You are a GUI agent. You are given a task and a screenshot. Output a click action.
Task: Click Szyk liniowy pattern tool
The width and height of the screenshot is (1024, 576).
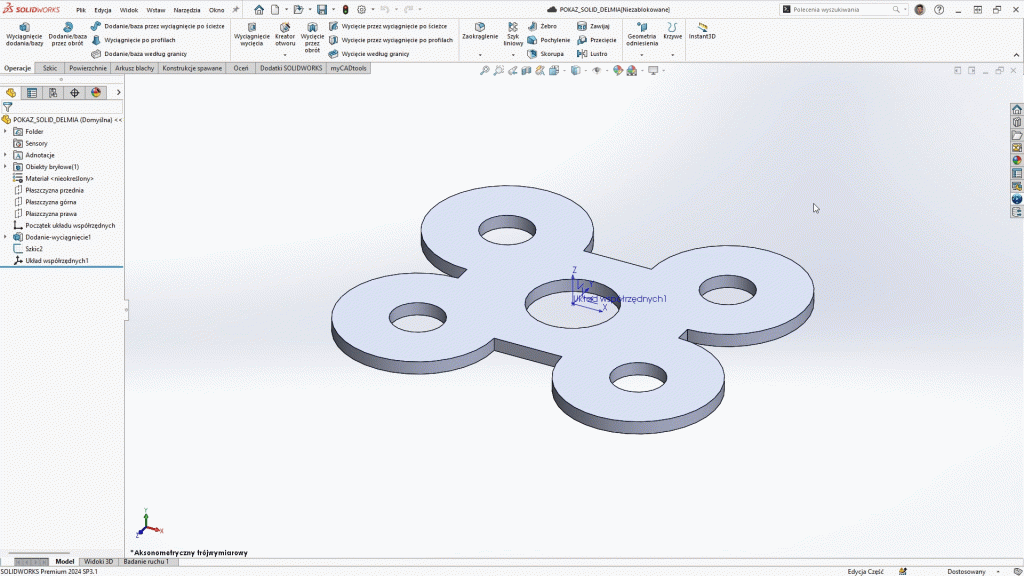click(513, 35)
